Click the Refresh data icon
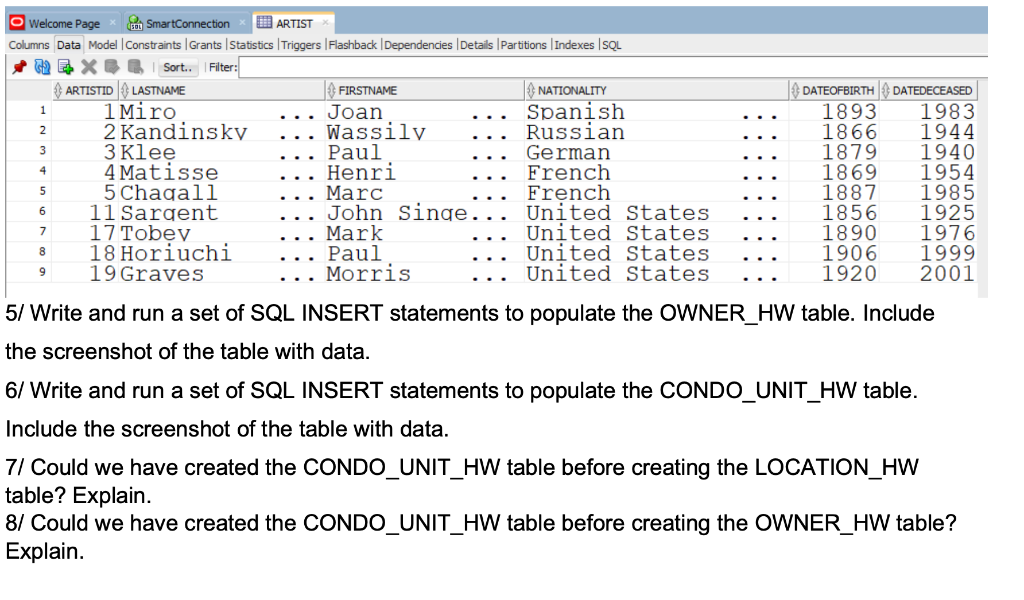The image size is (1024, 600). tap(42, 67)
